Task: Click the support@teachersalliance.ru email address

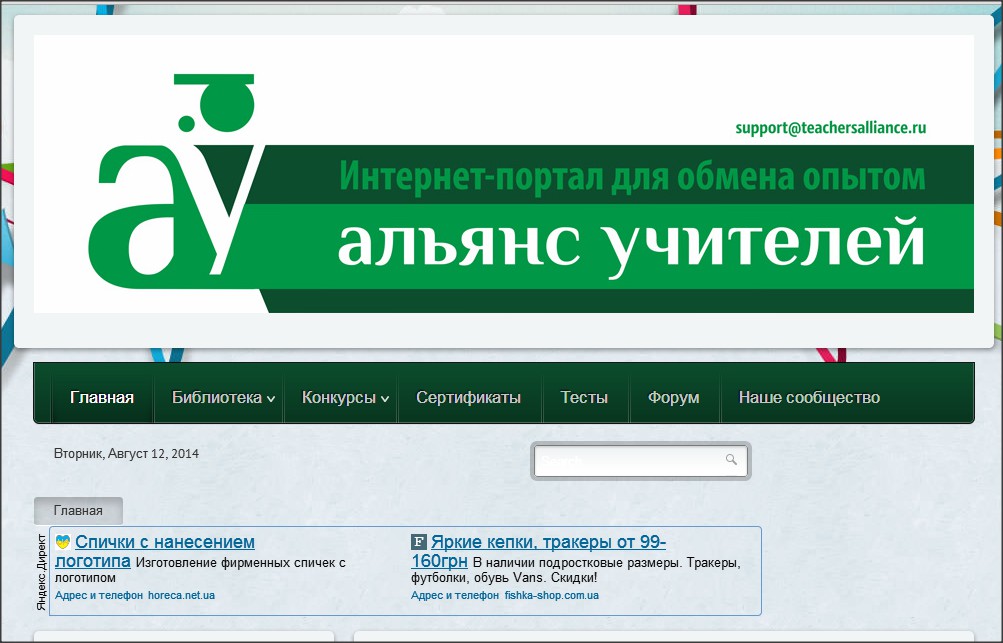Action: tap(830, 127)
